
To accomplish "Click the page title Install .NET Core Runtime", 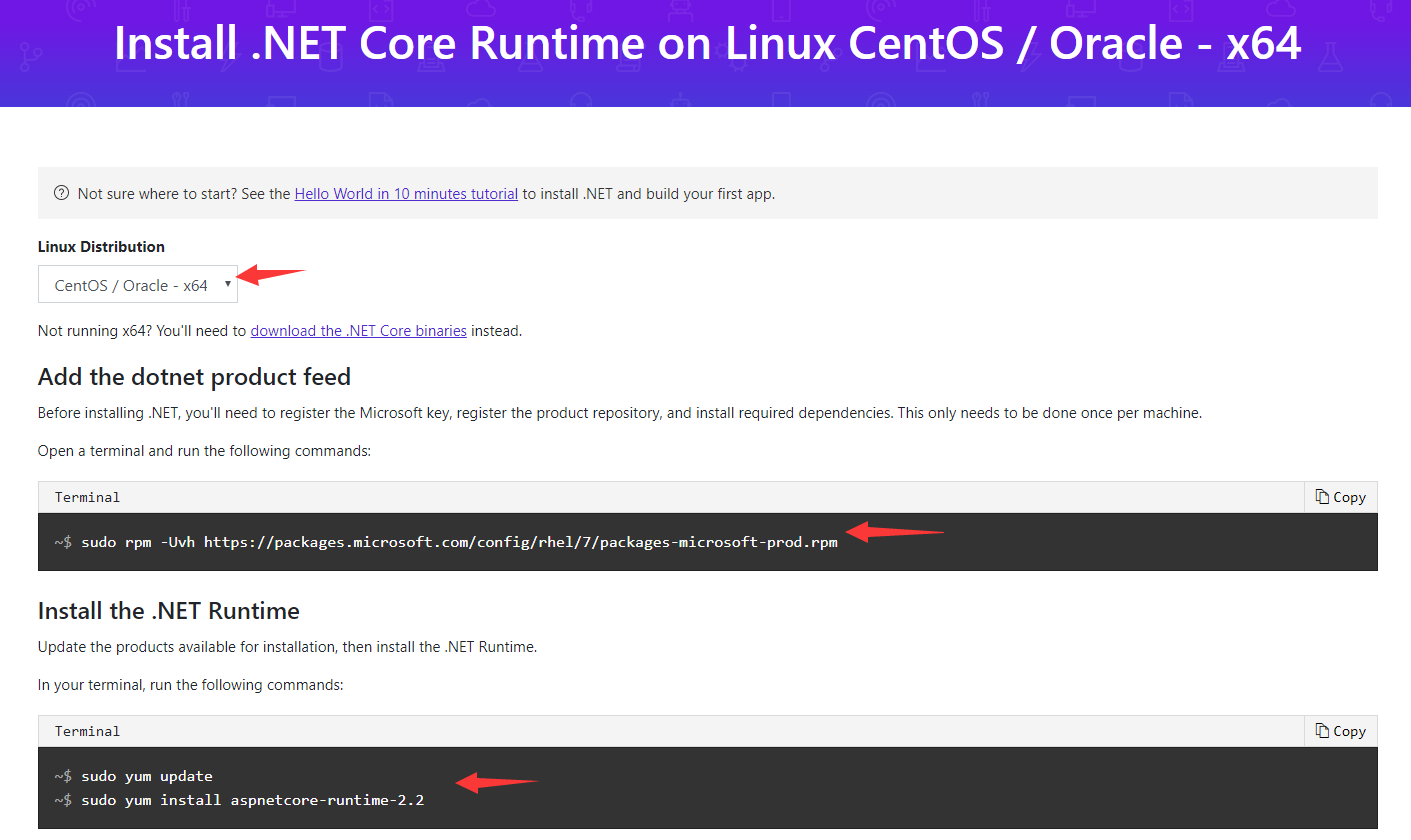I will [x=707, y=44].
